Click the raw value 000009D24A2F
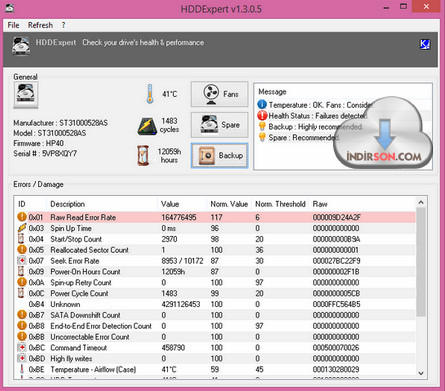The height and width of the screenshot is (391, 445). [x=336, y=217]
